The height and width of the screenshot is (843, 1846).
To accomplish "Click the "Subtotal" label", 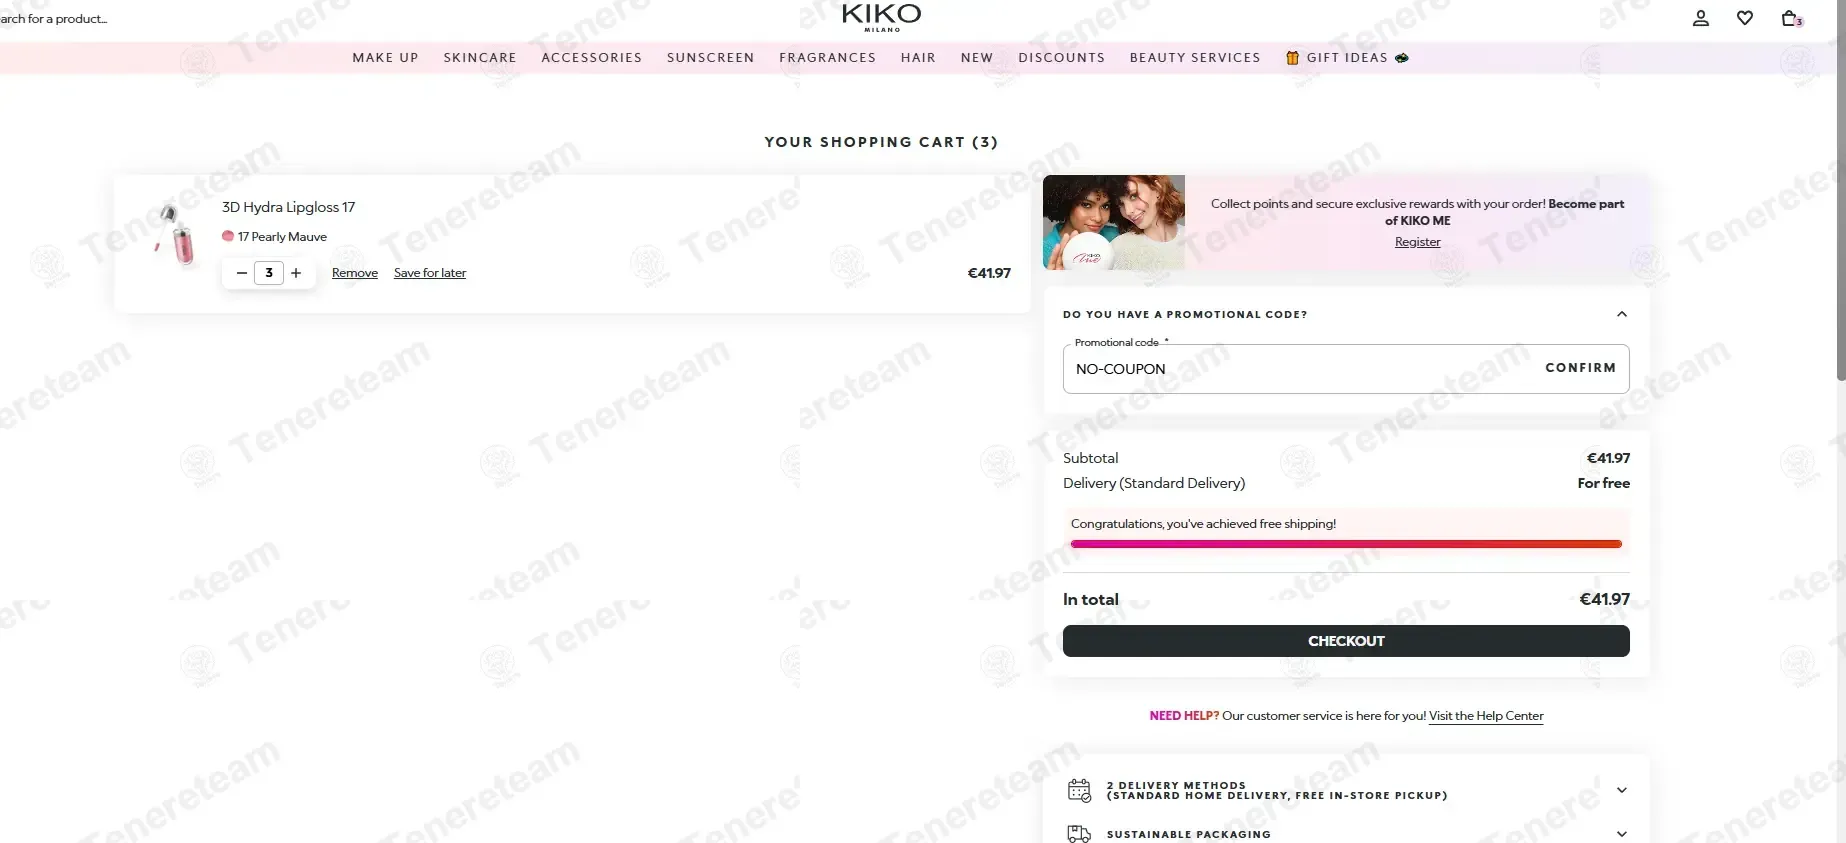I will coord(1091,458).
